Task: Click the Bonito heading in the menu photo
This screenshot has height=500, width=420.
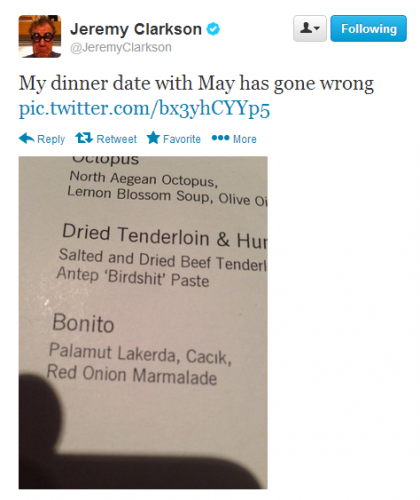Action: coord(83,323)
